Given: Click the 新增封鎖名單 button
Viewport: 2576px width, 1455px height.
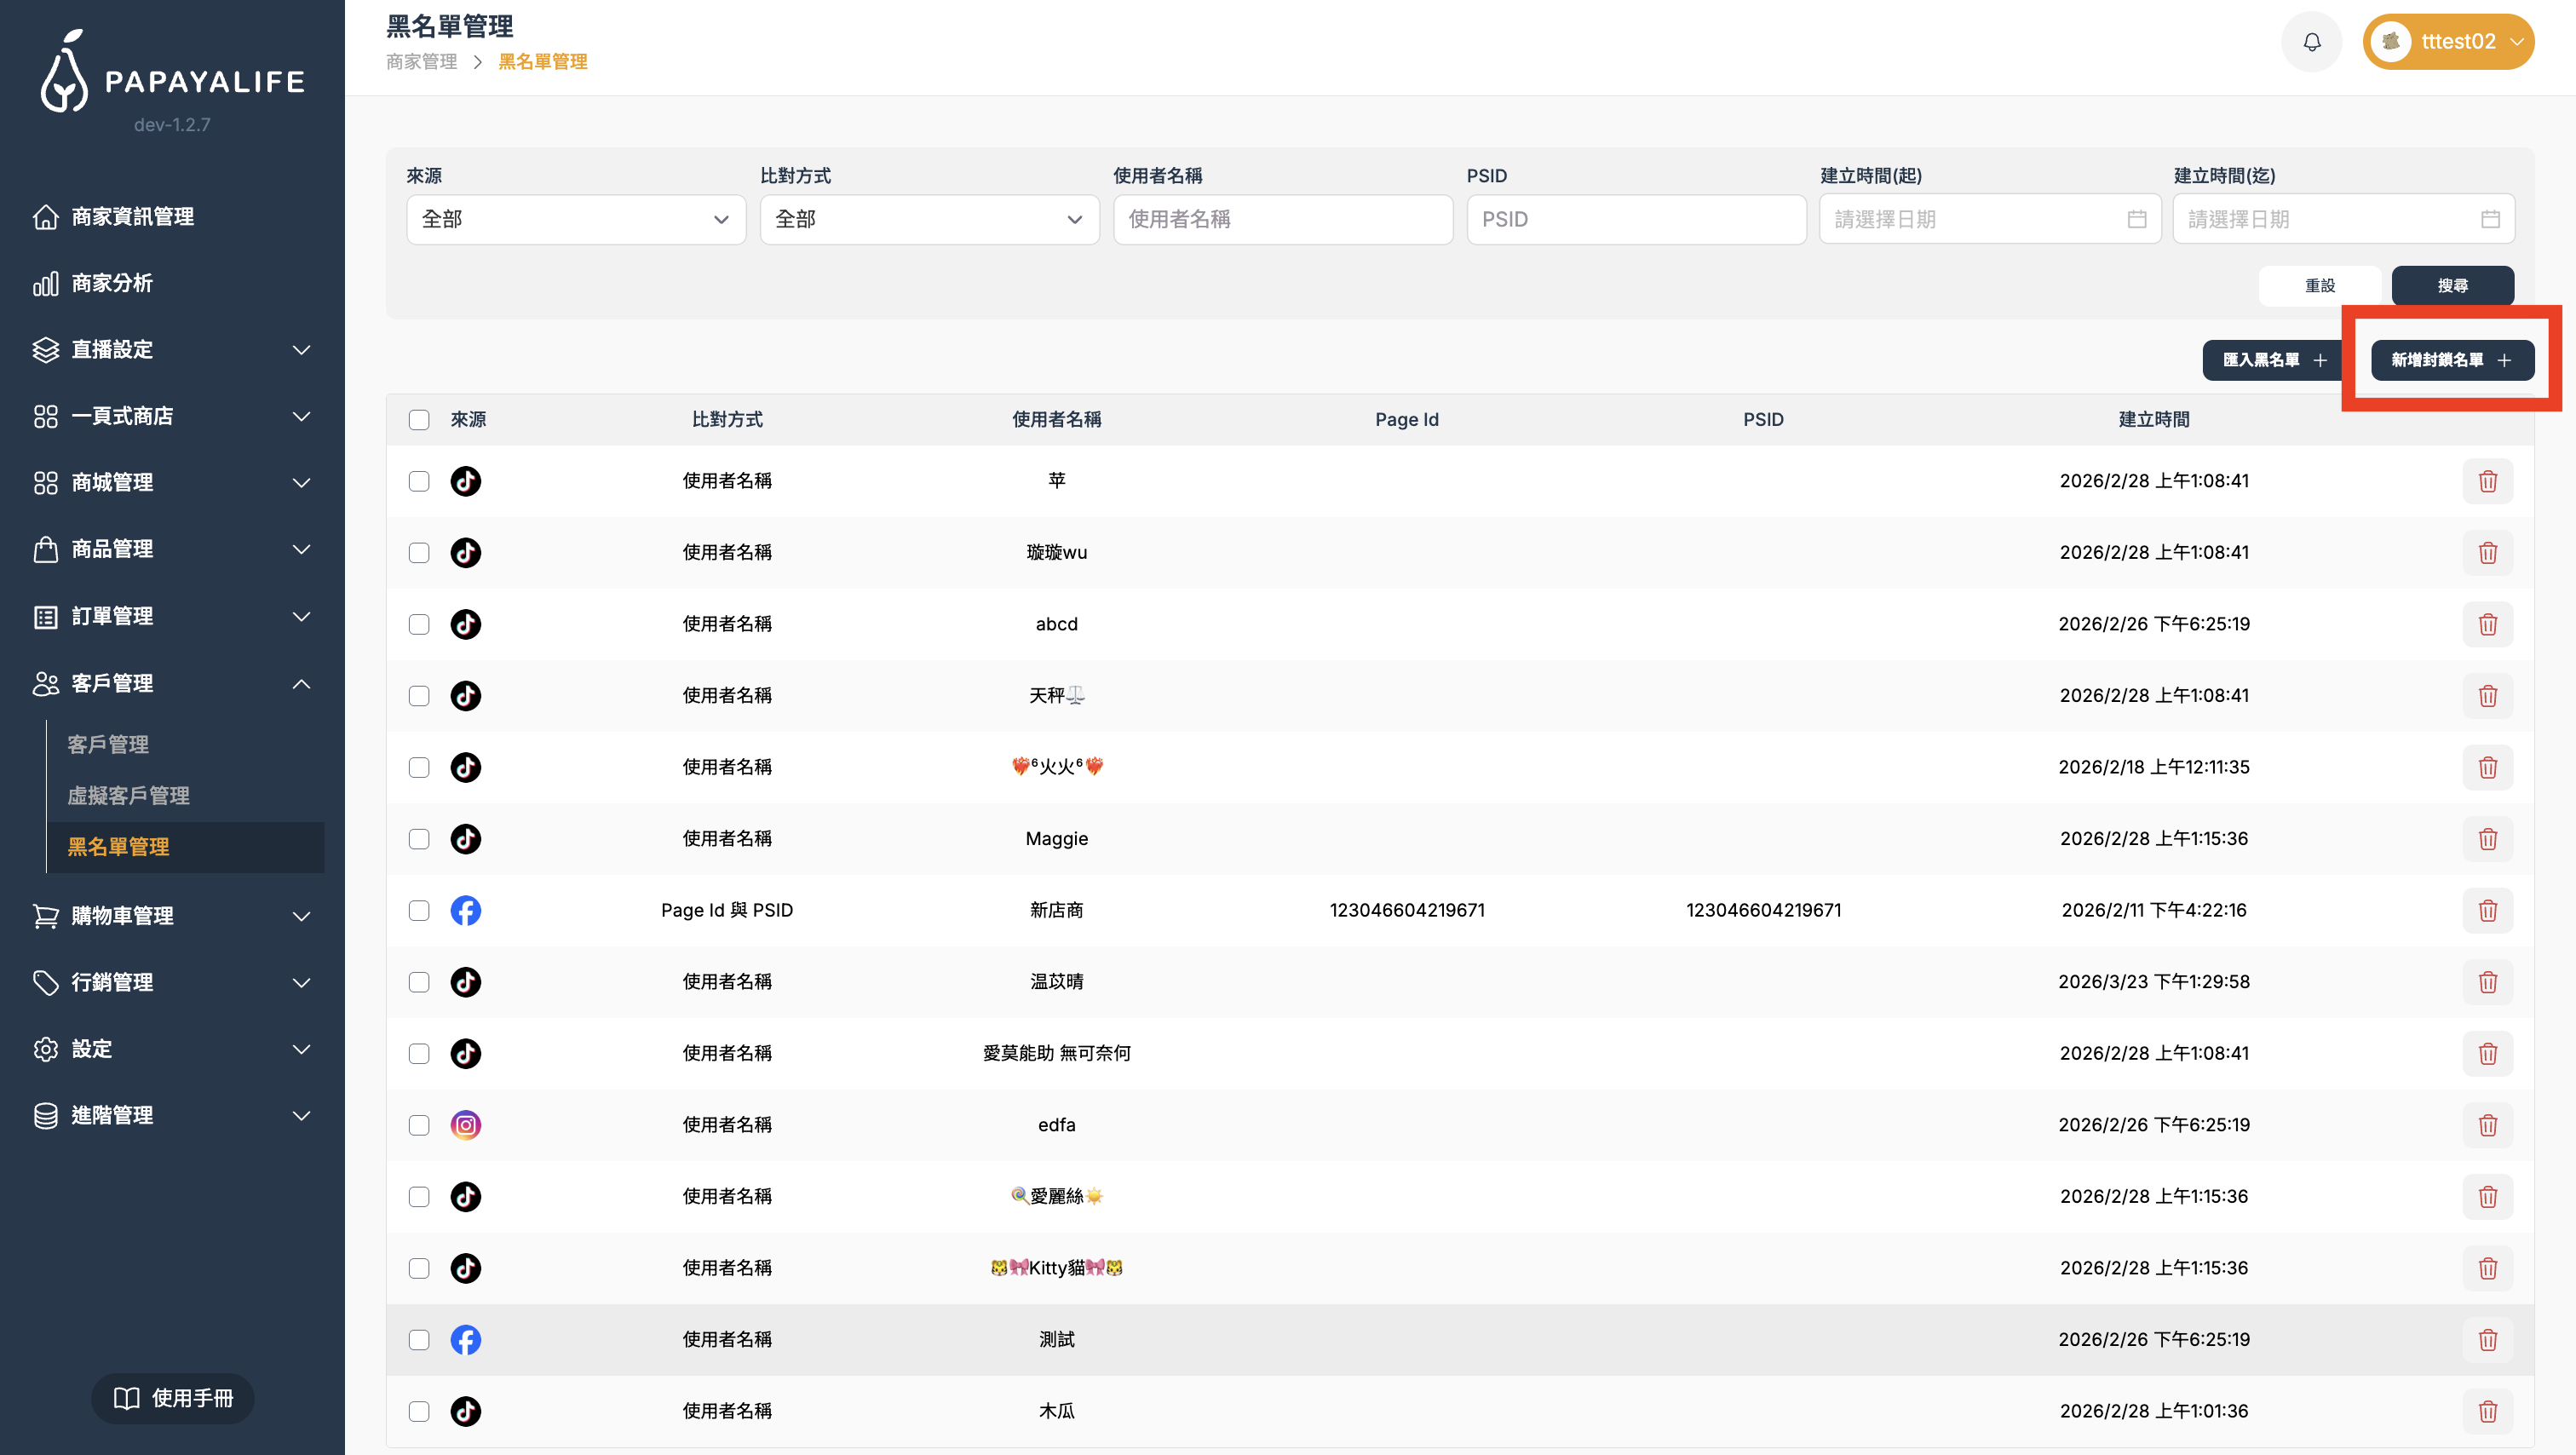Looking at the screenshot, I should click(x=2451, y=360).
